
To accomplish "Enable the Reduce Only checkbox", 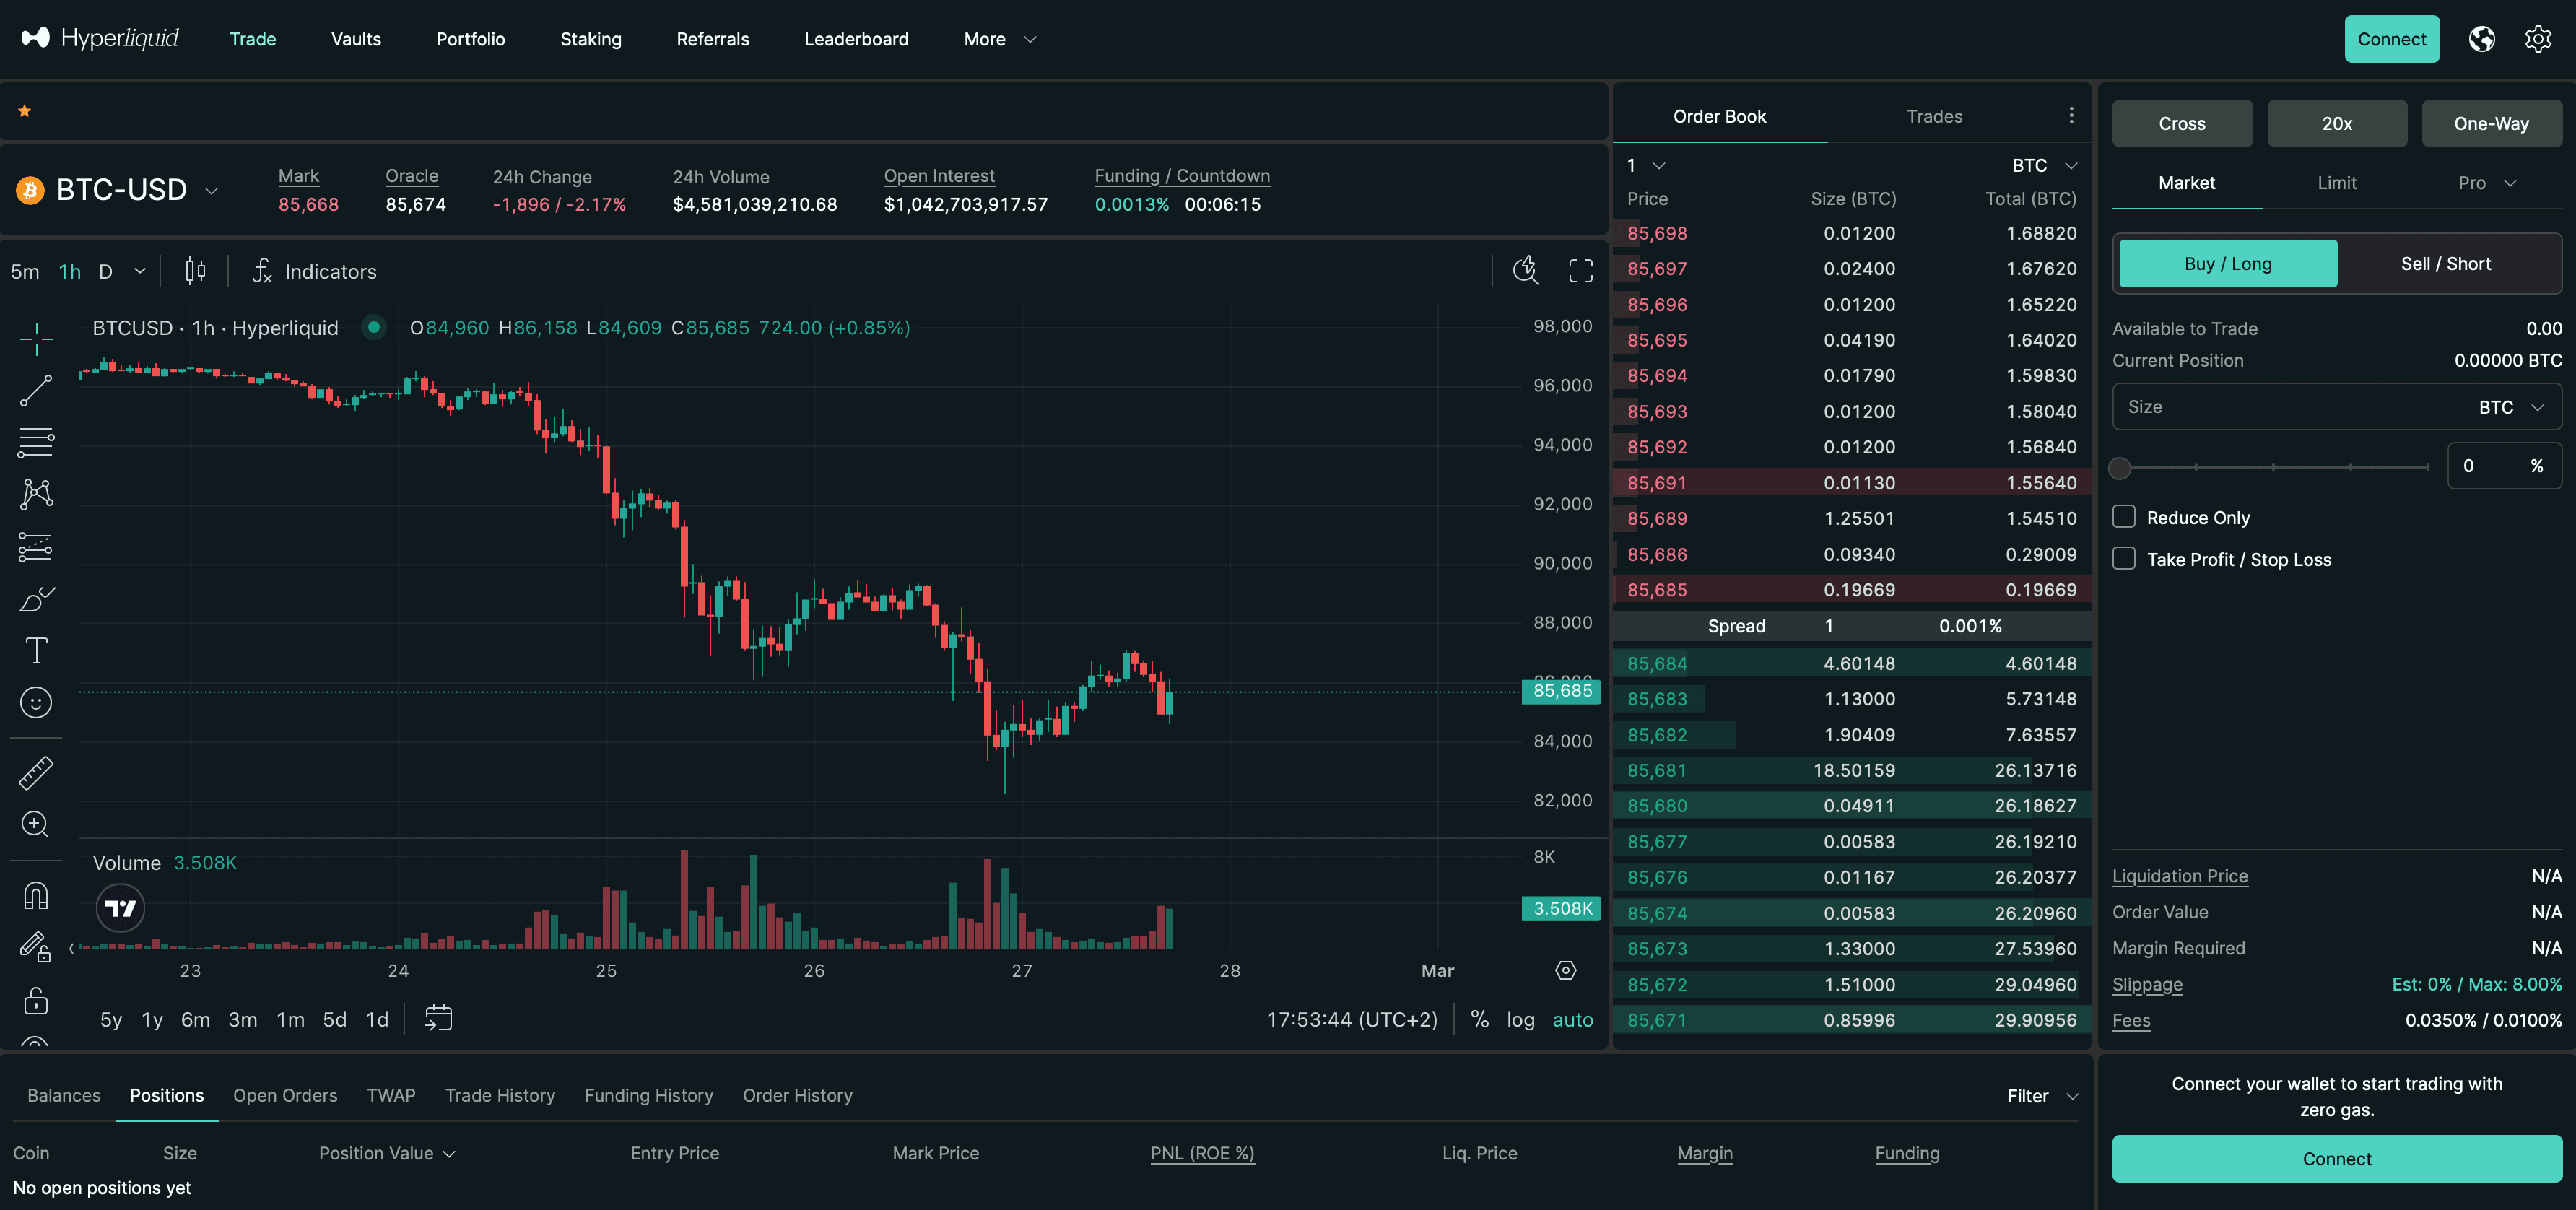I will (x=2124, y=517).
